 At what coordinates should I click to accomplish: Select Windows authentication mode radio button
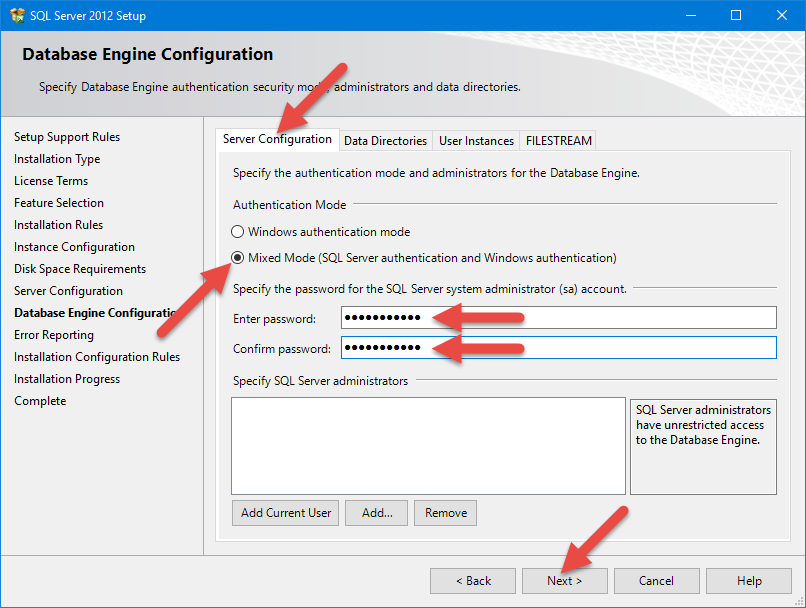[x=238, y=232]
